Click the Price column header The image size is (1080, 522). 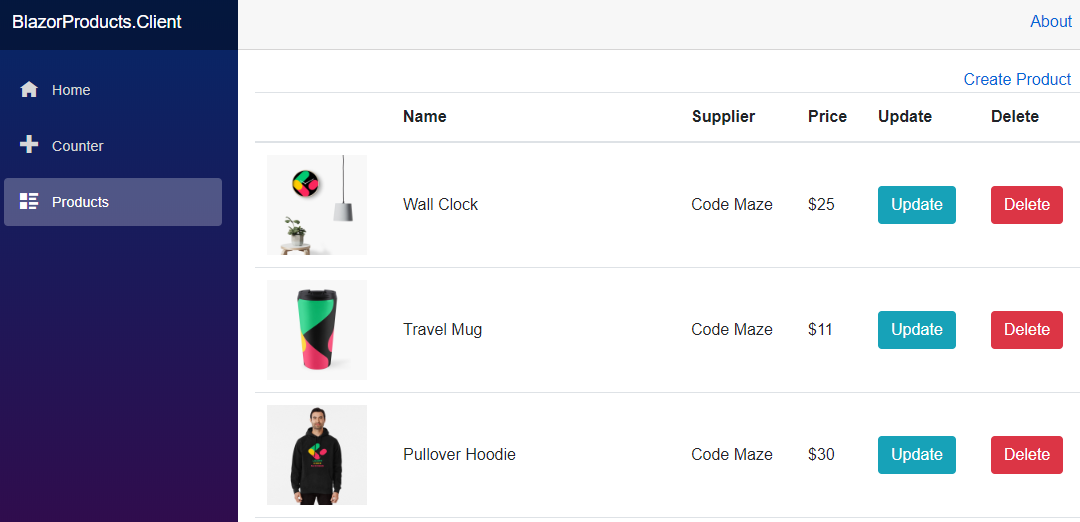click(x=827, y=117)
